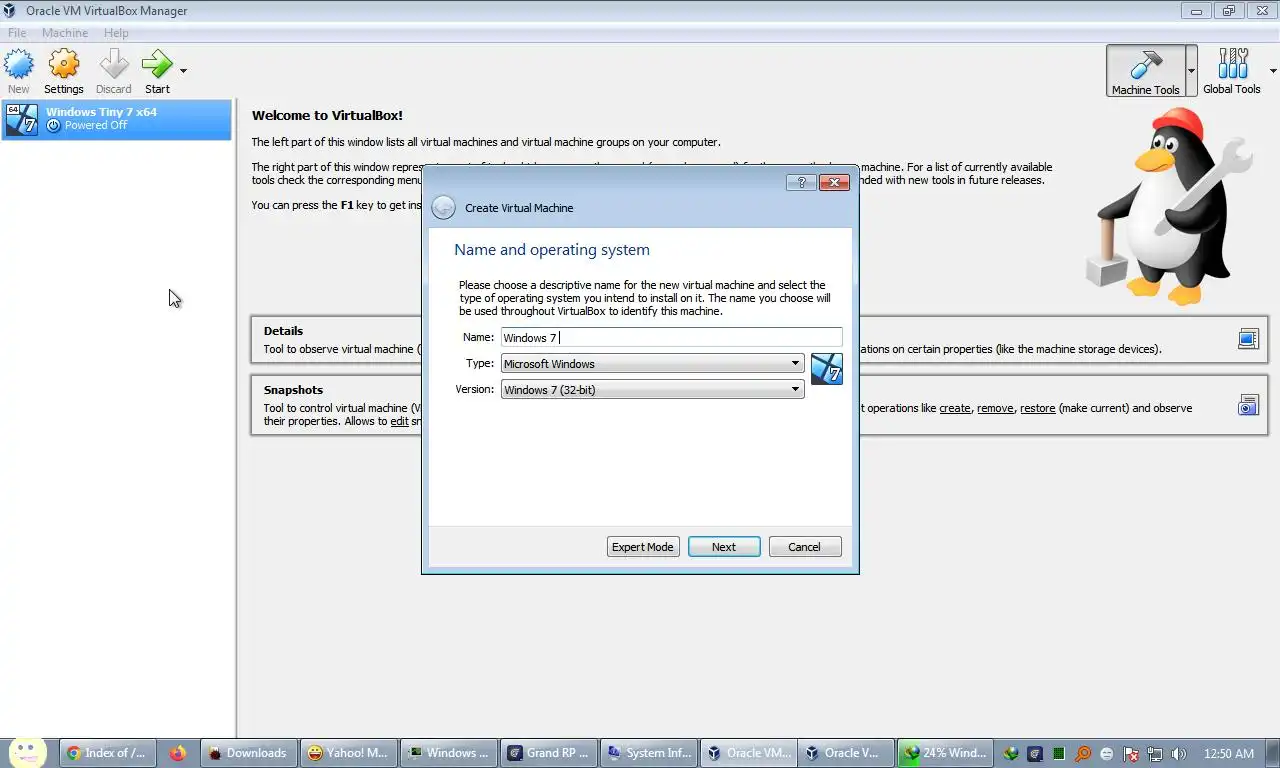
Task: Open the Help menu
Action: click(x=116, y=33)
